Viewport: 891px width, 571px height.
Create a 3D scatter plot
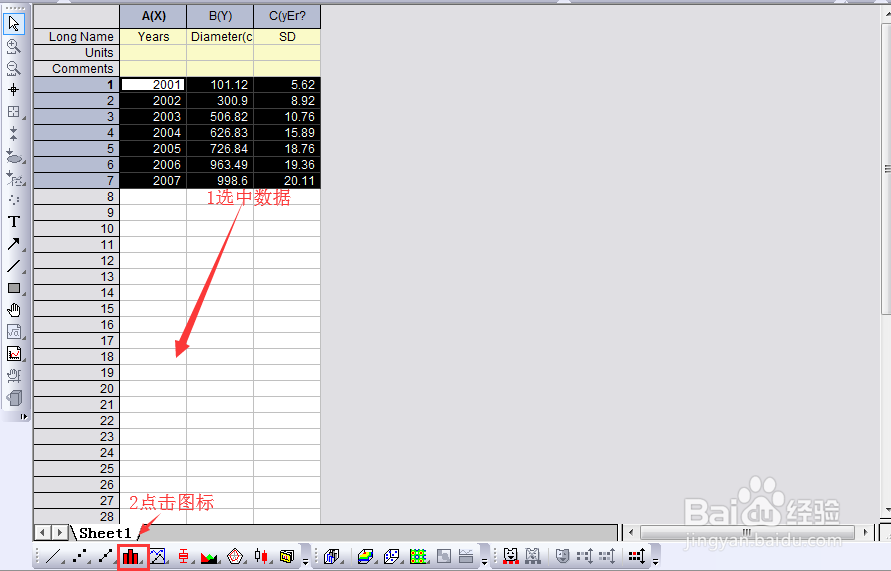pos(392,556)
